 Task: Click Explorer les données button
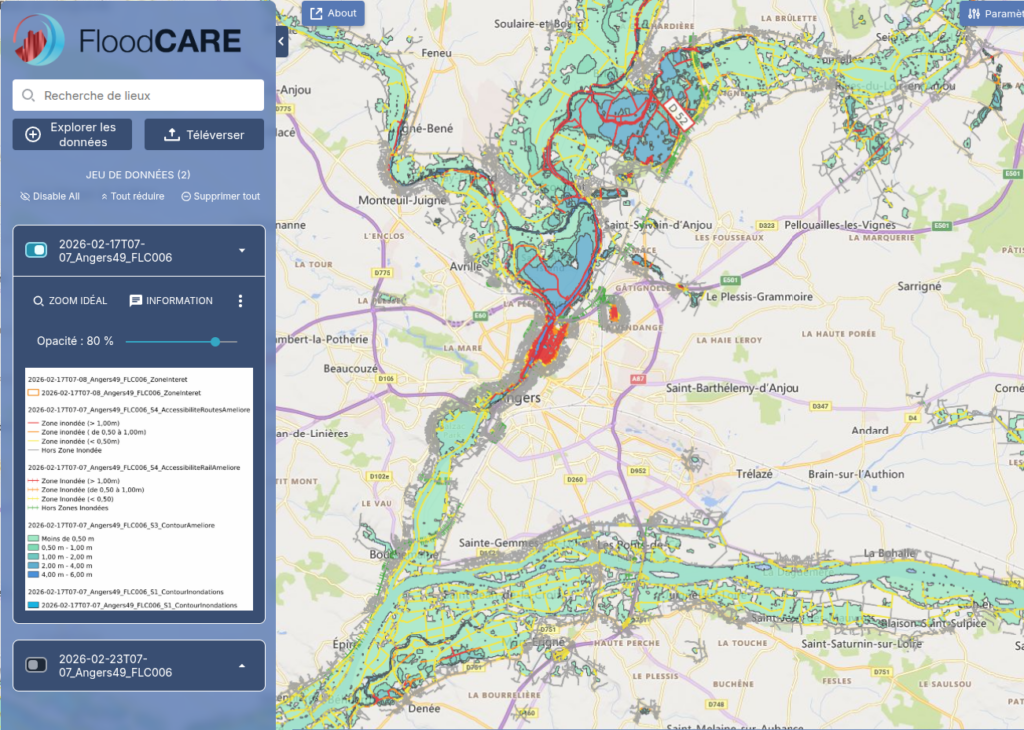tap(72, 135)
